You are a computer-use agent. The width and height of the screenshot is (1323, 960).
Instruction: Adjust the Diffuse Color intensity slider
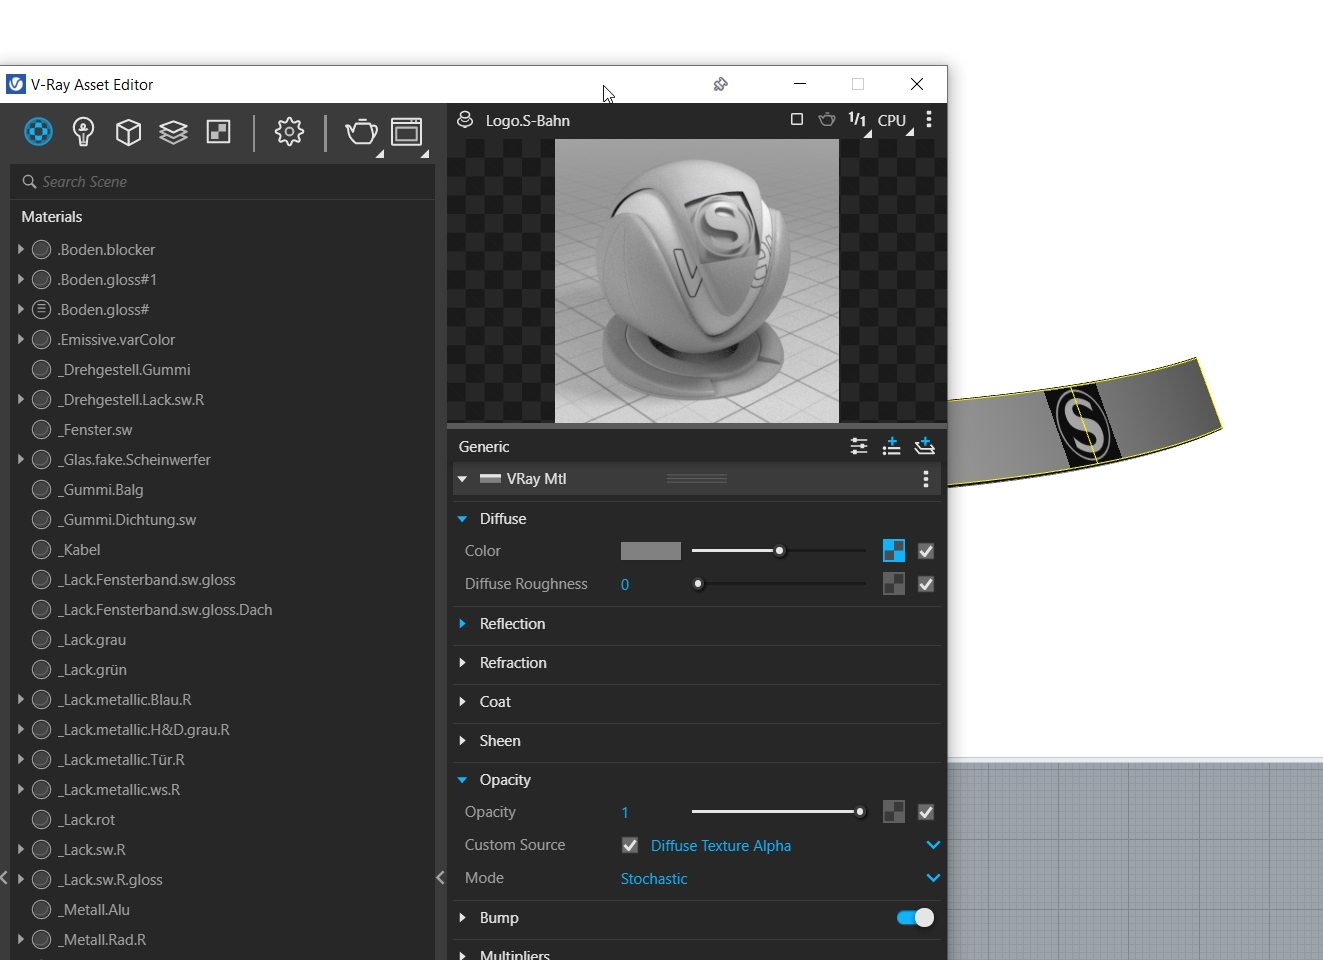(x=779, y=551)
